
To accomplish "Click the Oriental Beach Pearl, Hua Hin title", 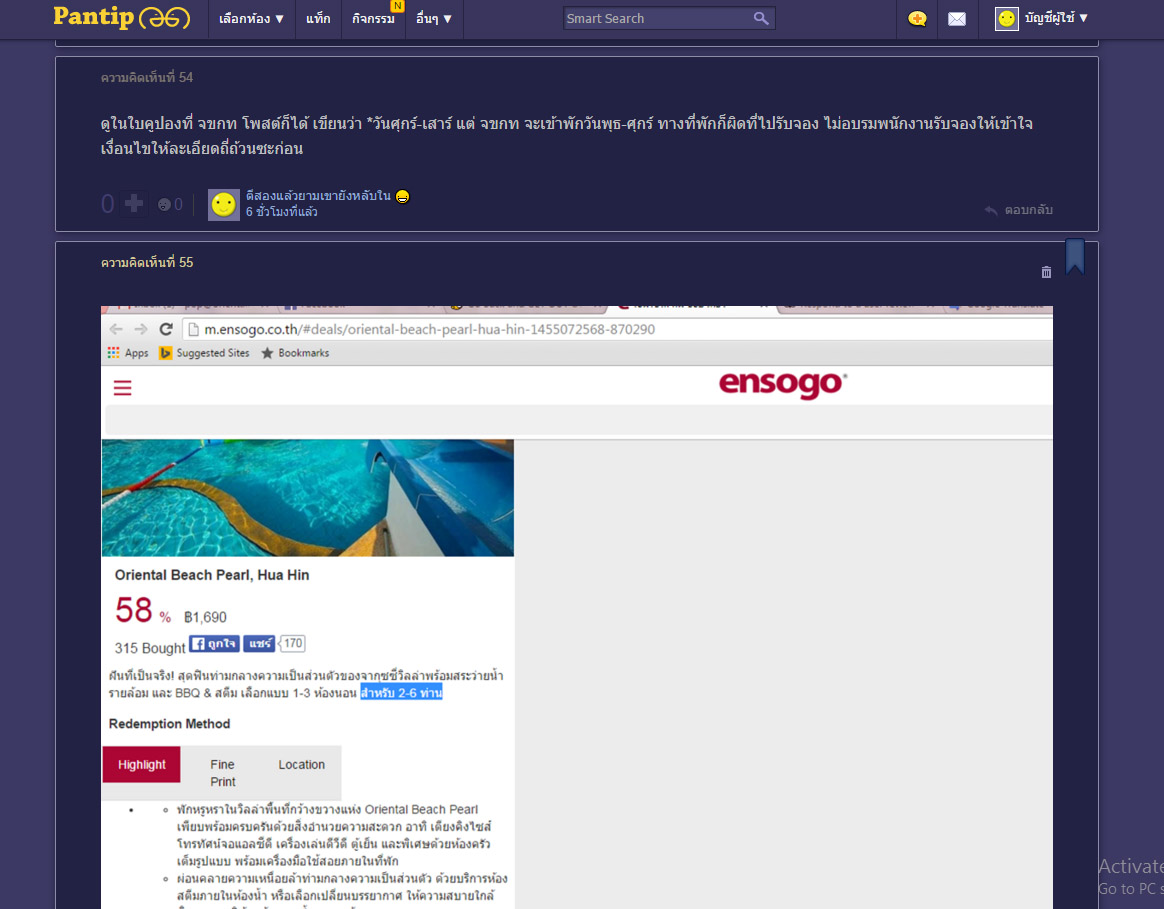I will tap(212, 575).
